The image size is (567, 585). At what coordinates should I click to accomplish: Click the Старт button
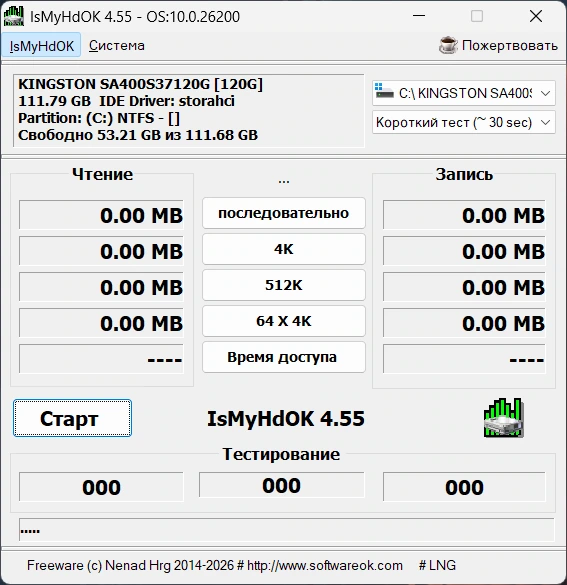[x=72, y=418]
